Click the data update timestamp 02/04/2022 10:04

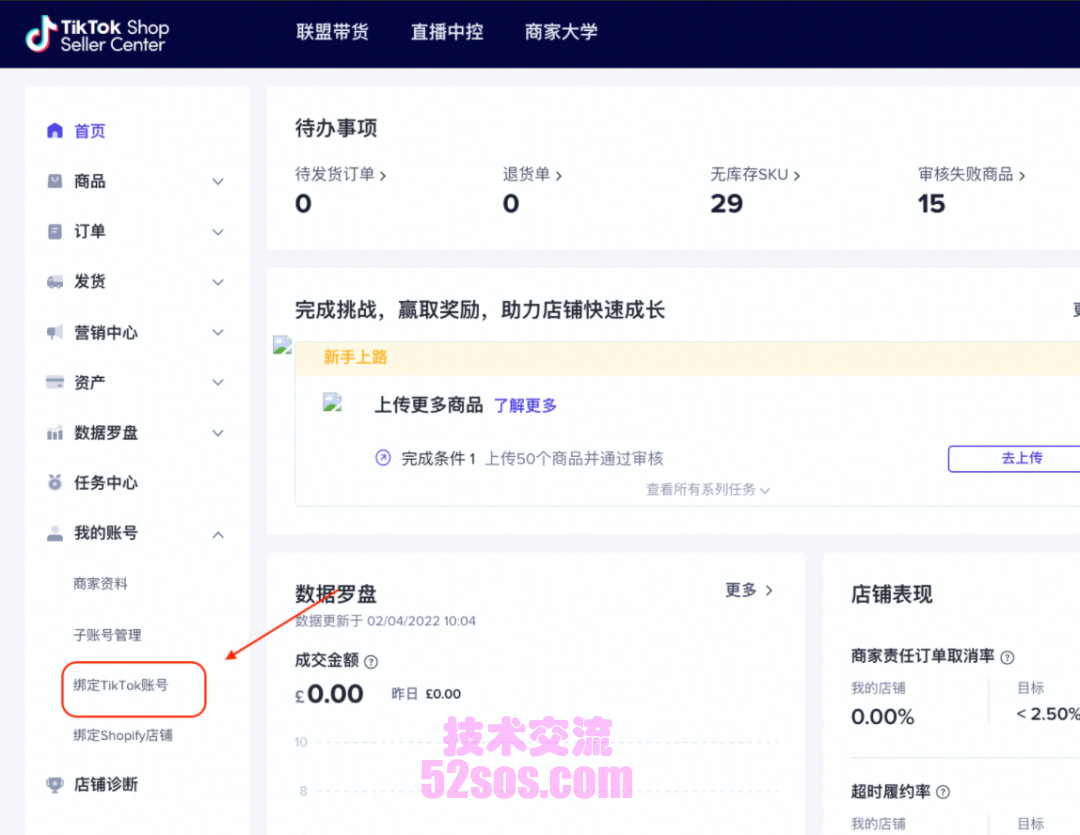pos(421,621)
